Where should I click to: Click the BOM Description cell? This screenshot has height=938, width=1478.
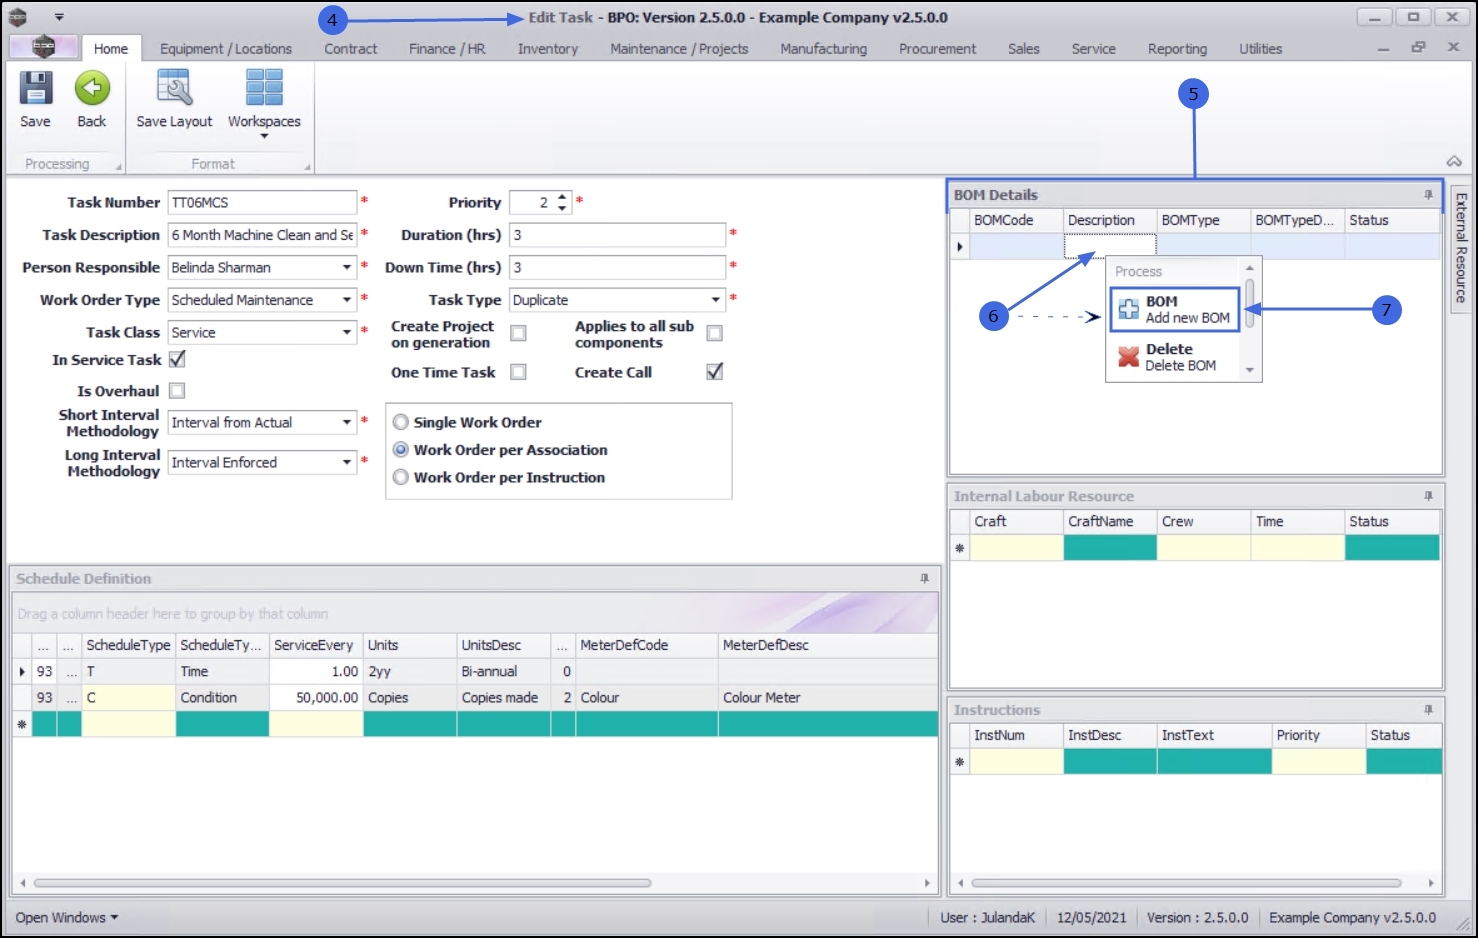tap(1110, 246)
